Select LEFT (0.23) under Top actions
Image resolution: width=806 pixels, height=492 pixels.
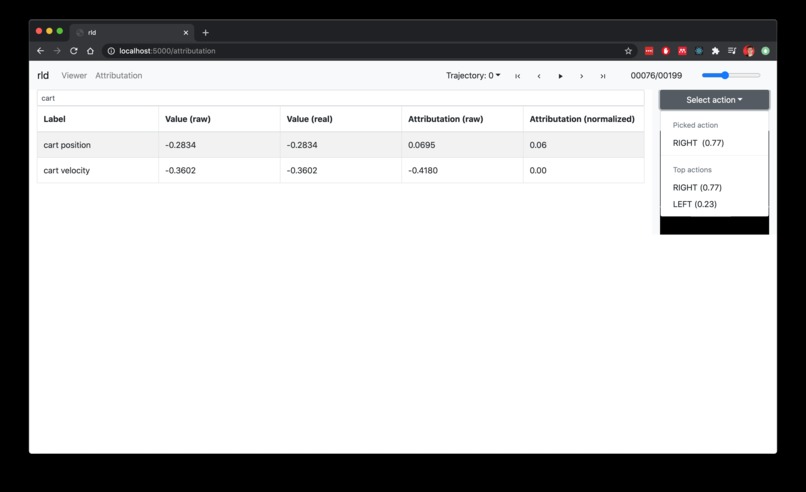(x=694, y=204)
